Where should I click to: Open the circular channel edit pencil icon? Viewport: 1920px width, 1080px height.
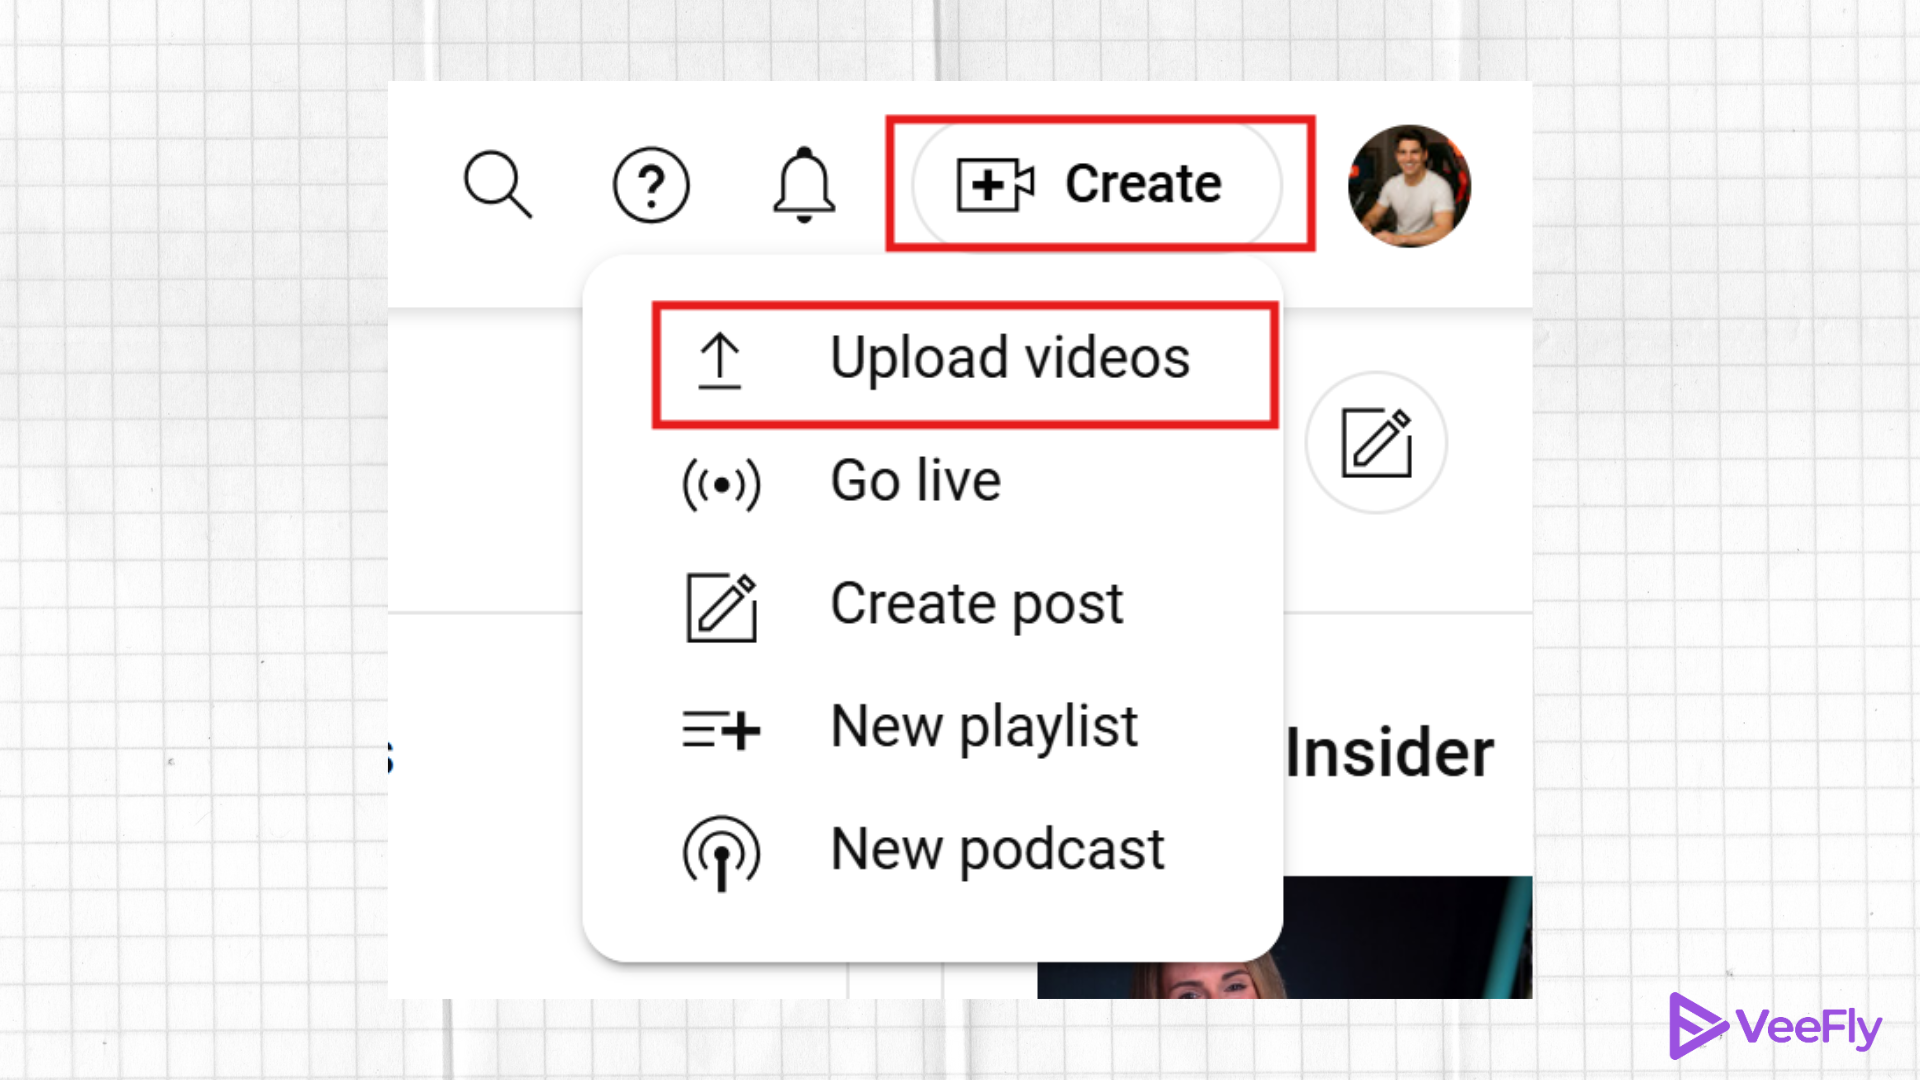[1376, 443]
